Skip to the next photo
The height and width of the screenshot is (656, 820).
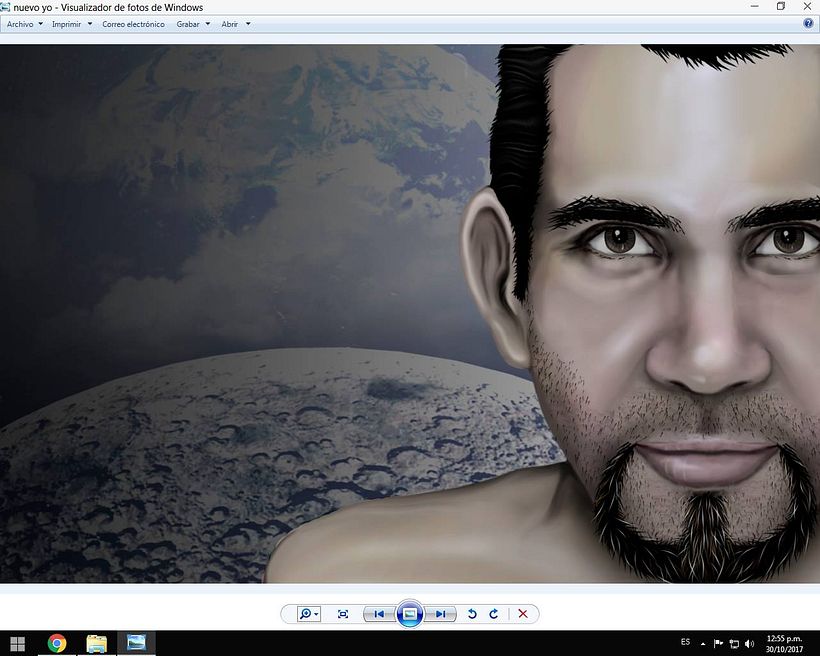(x=440, y=614)
